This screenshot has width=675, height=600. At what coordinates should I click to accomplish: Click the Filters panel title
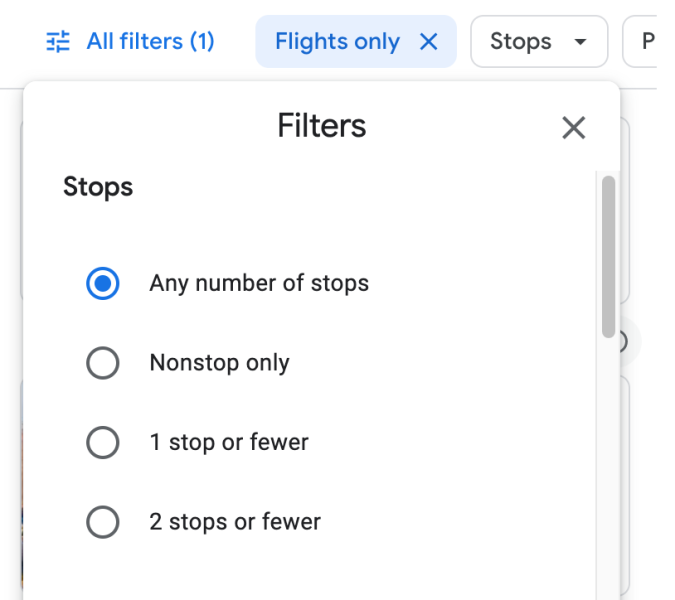[321, 127]
